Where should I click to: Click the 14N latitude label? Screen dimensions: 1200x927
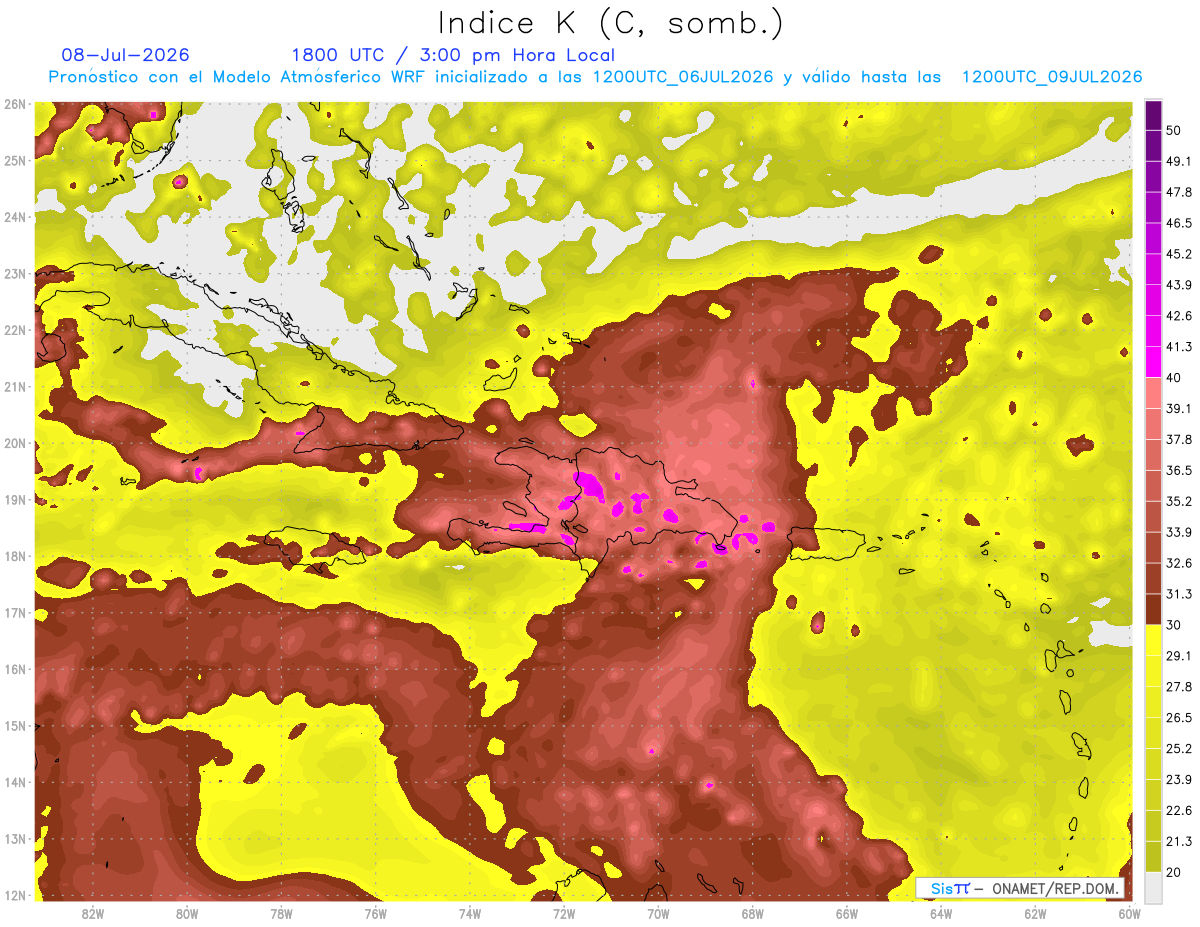point(15,782)
